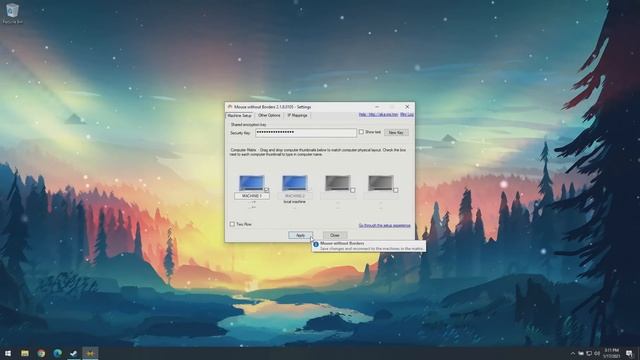Select the third grayed computer thumbnail
This screenshot has width=640, height=360.
(338, 183)
